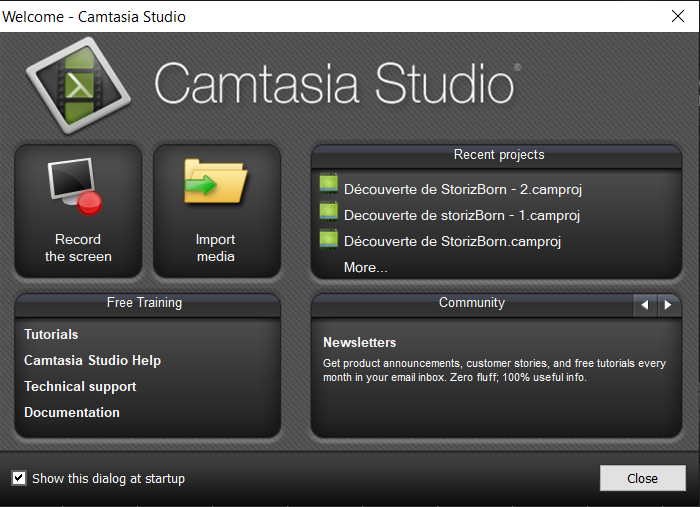Click the Close button
The width and height of the screenshot is (700, 507).
[x=642, y=478]
